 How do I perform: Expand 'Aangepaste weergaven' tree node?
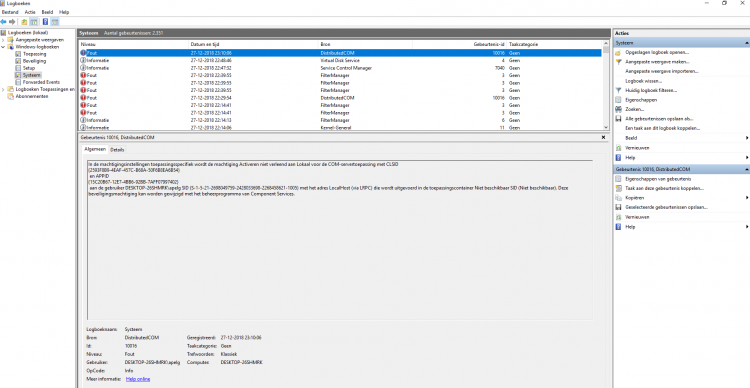[x=3, y=40]
